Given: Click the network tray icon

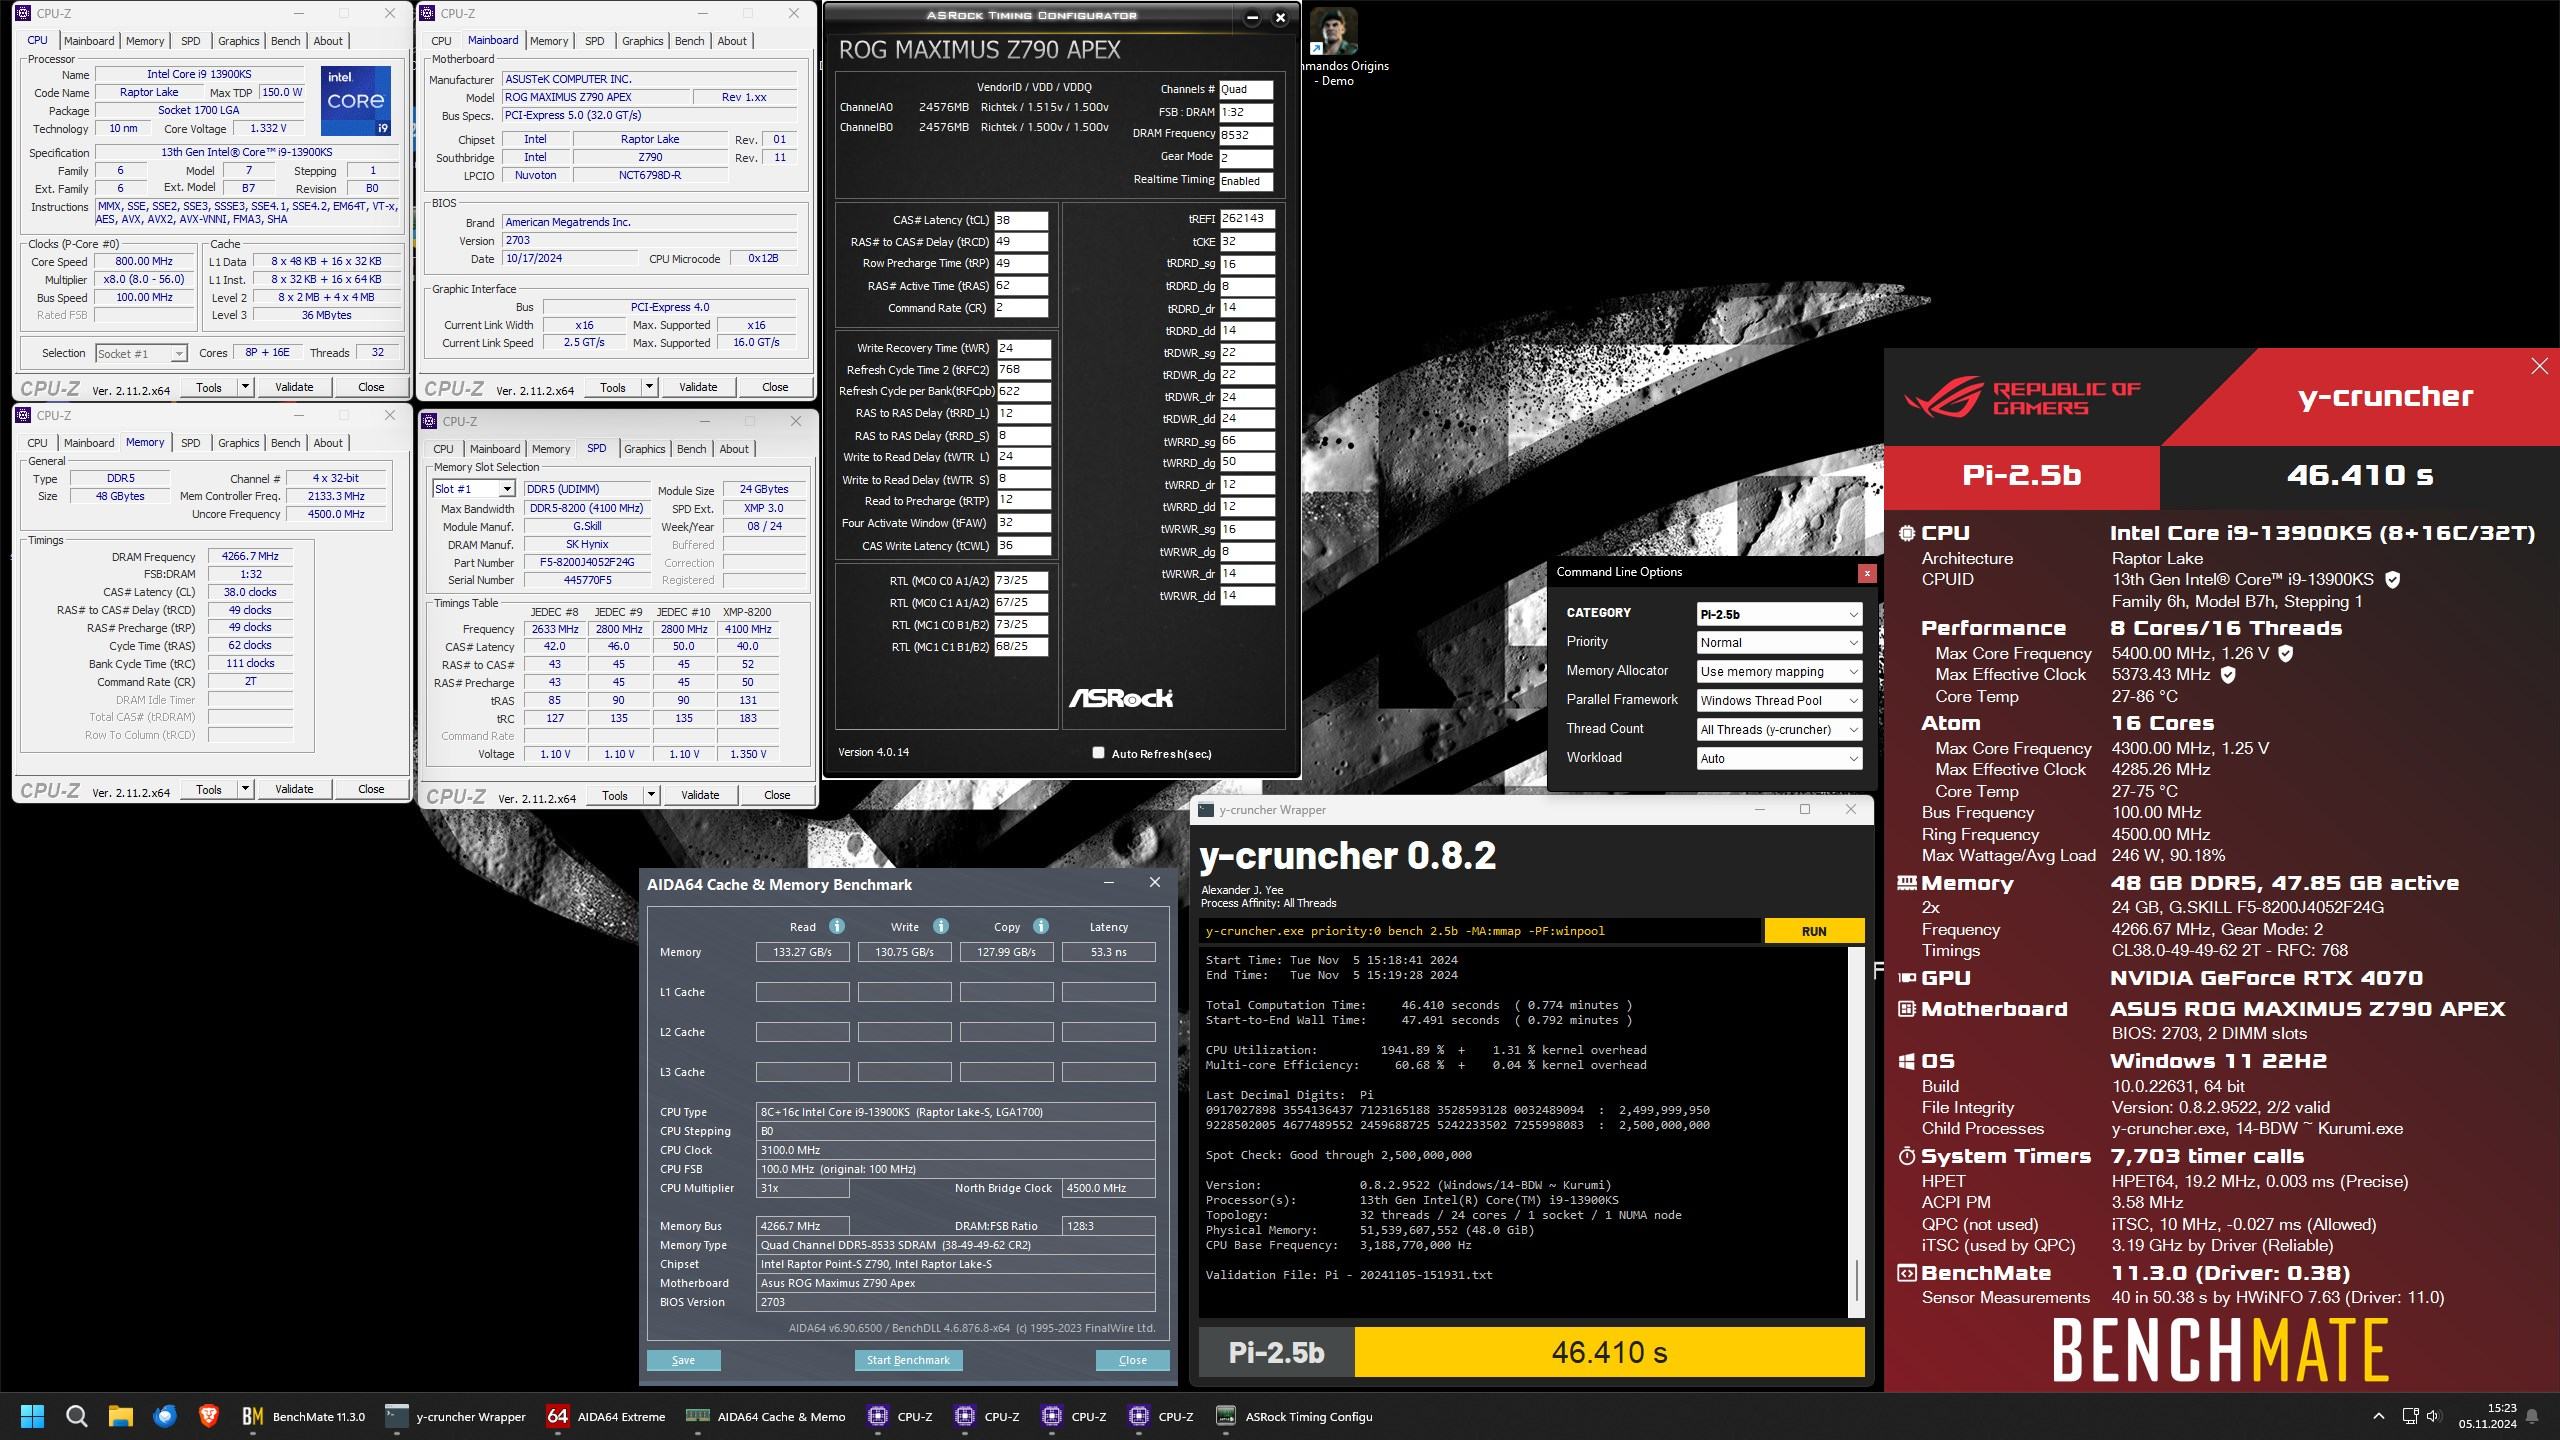Looking at the screenshot, I should (2410, 1416).
